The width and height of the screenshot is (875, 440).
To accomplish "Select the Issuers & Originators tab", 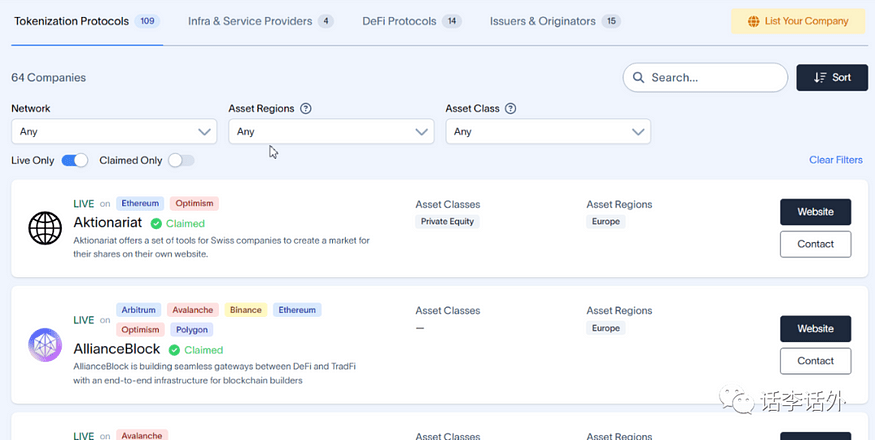I will coord(555,21).
